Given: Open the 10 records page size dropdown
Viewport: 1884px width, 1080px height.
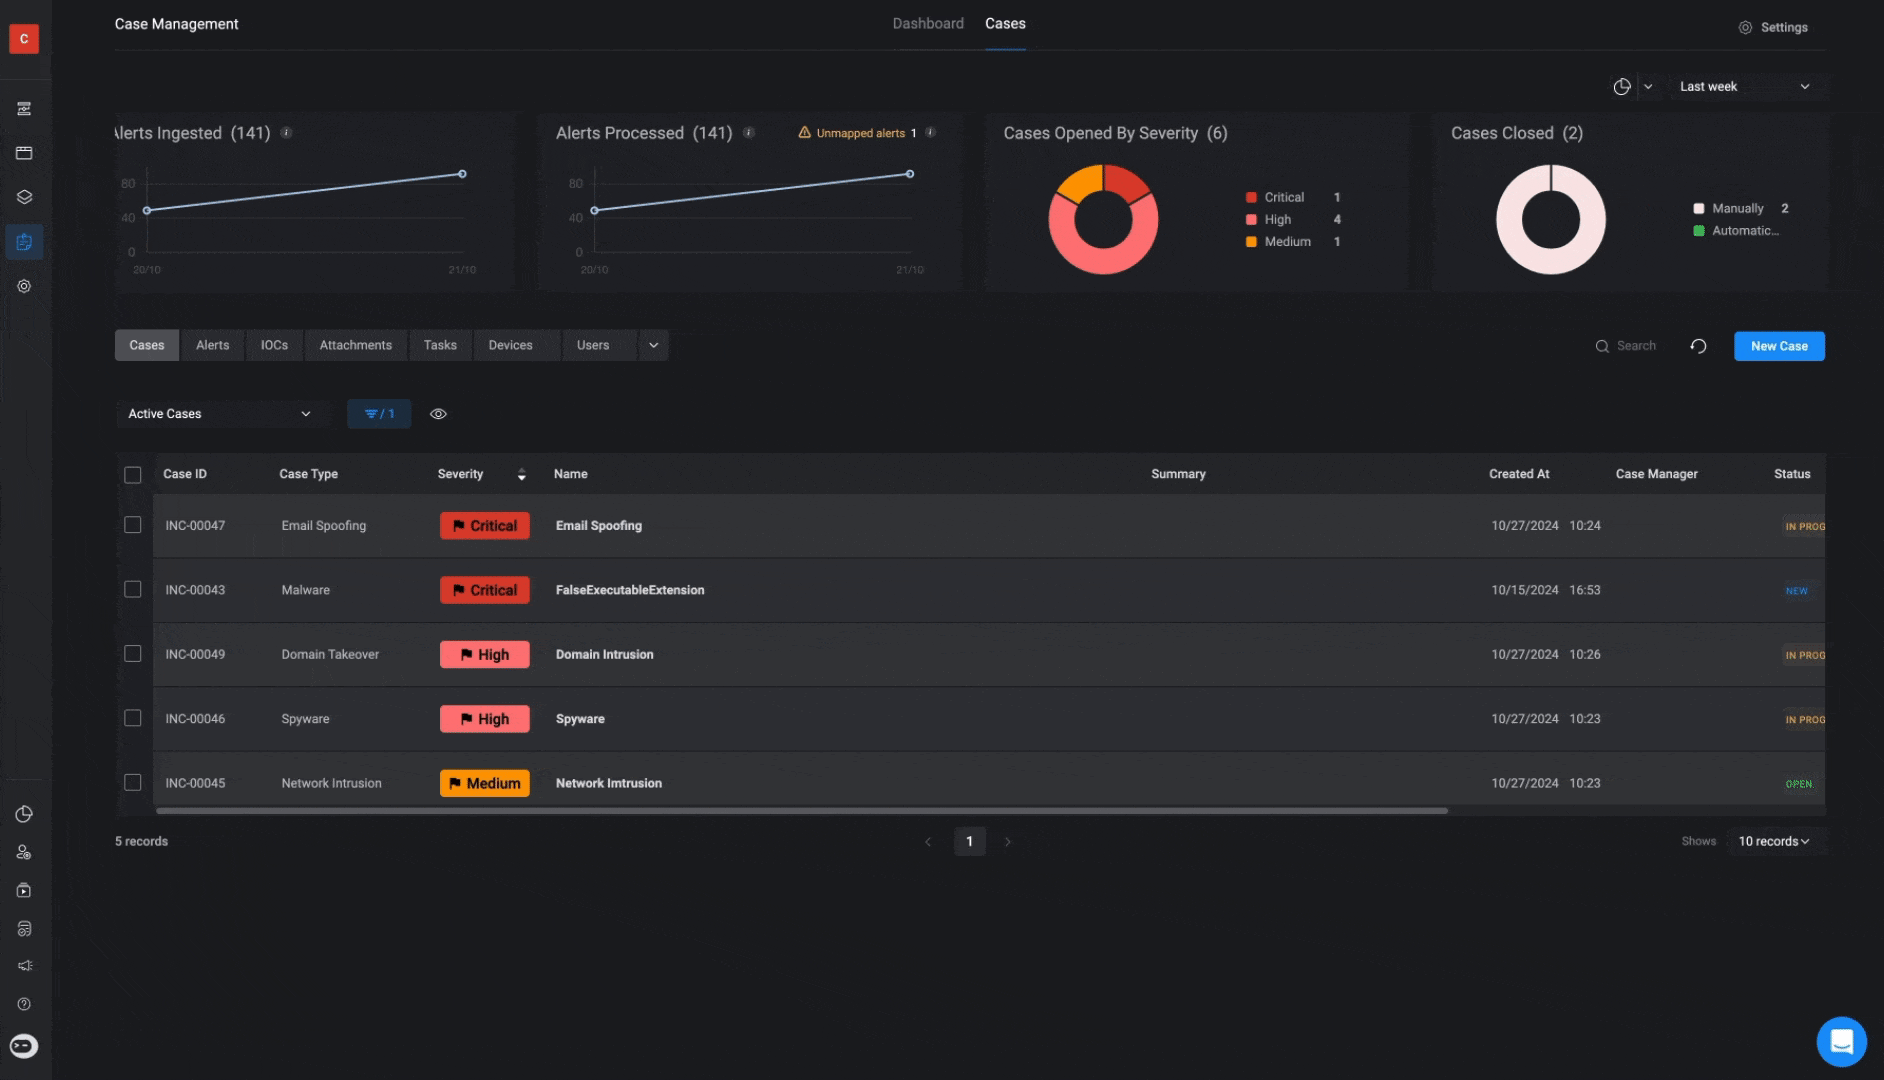Looking at the screenshot, I should [x=1774, y=842].
